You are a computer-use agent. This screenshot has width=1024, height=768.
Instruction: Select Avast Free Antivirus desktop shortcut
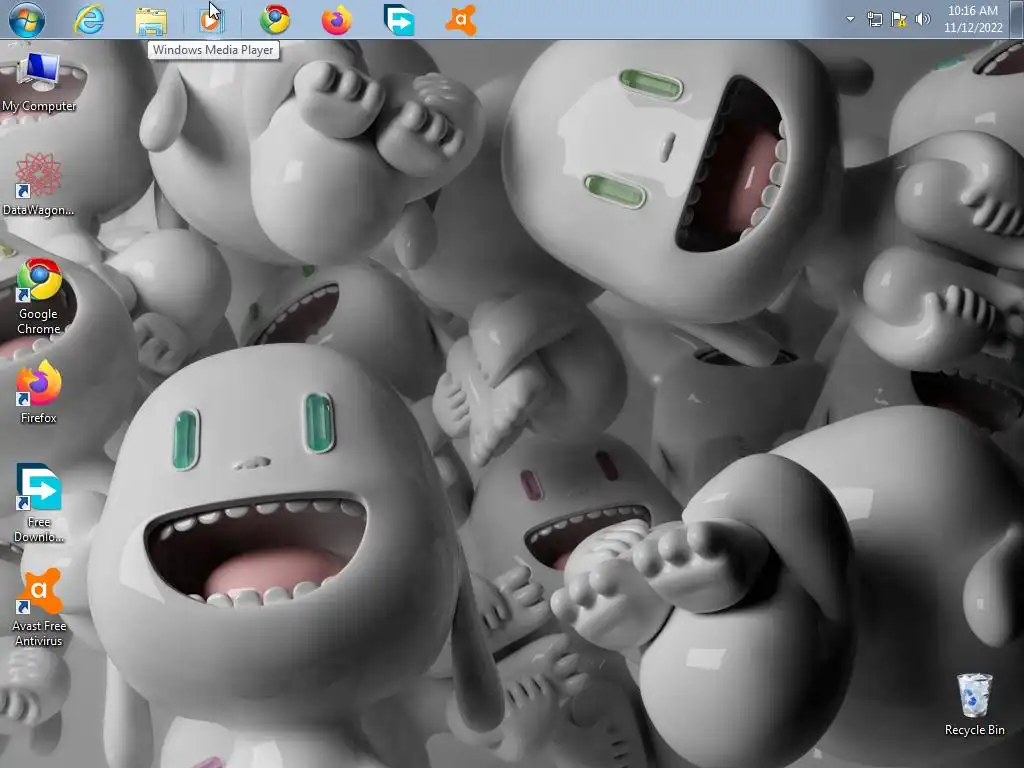pos(39,608)
